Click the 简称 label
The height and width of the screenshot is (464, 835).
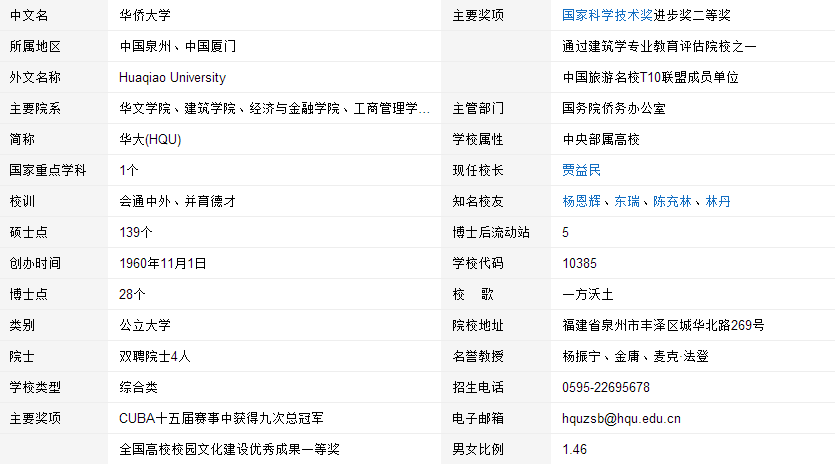tap(22, 140)
